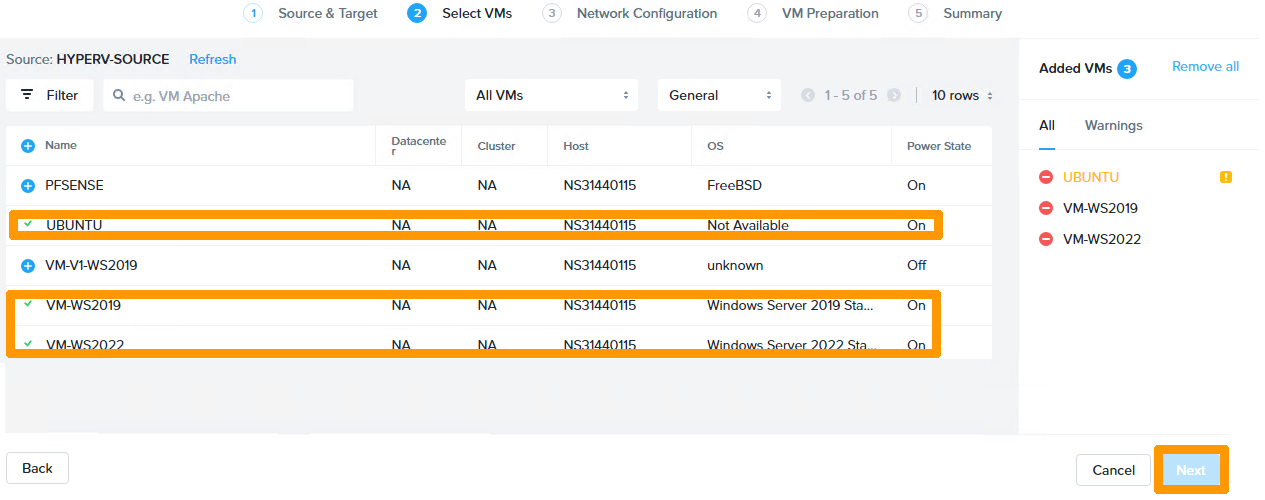
Task: Click the add-all plus icon beside Name header
Action: point(28,146)
